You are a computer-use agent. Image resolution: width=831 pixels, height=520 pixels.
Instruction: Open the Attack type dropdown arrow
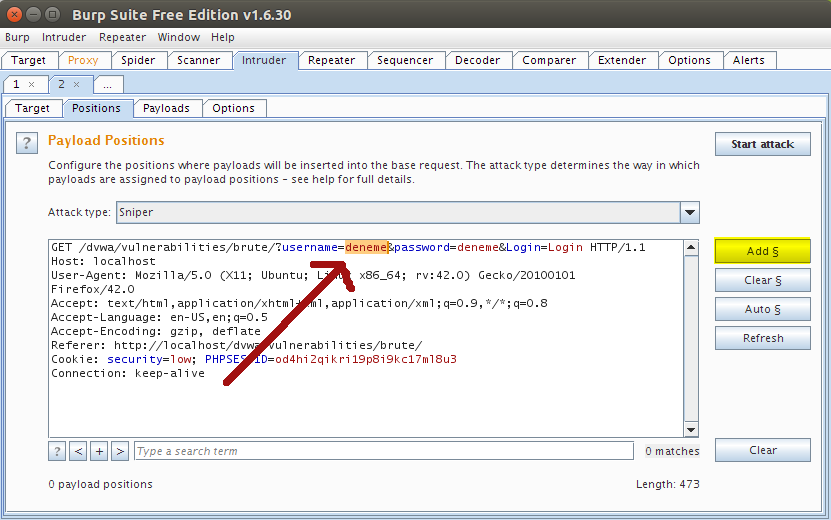tap(689, 213)
